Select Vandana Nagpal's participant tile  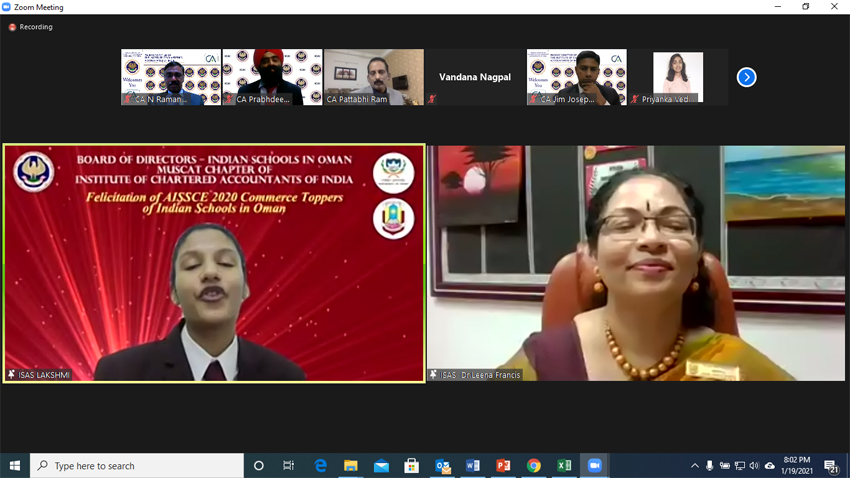pos(475,77)
